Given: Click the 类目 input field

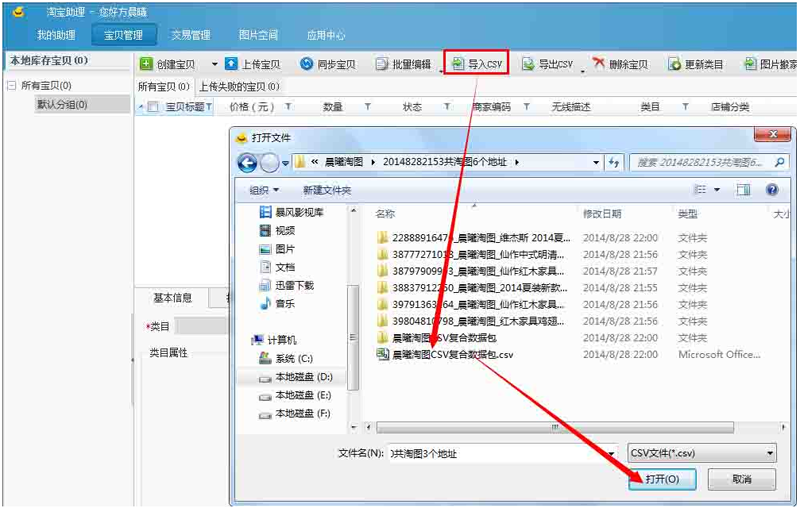Looking at the screenshot, I should (201, 326).
